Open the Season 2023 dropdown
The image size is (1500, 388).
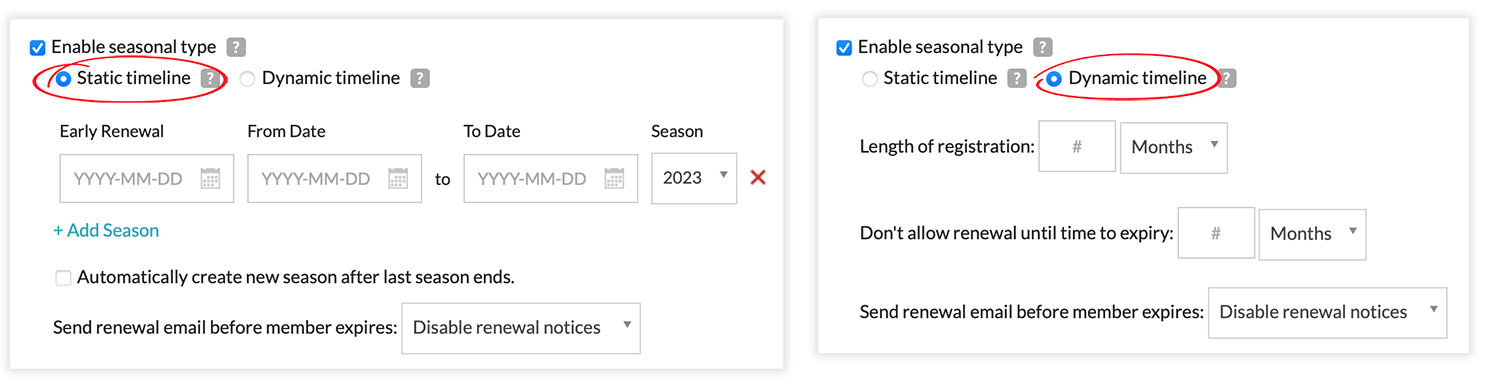694,178
